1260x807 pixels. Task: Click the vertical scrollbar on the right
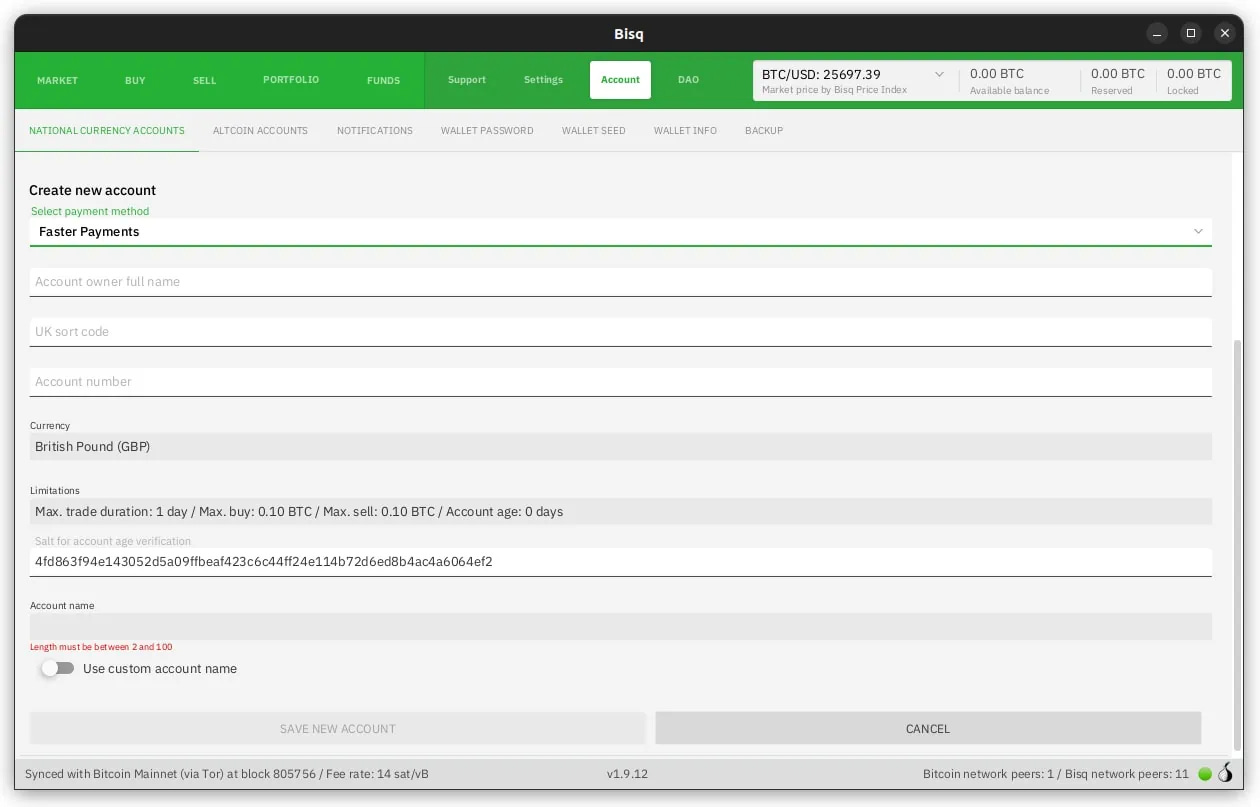click(x=1239, y=545)
